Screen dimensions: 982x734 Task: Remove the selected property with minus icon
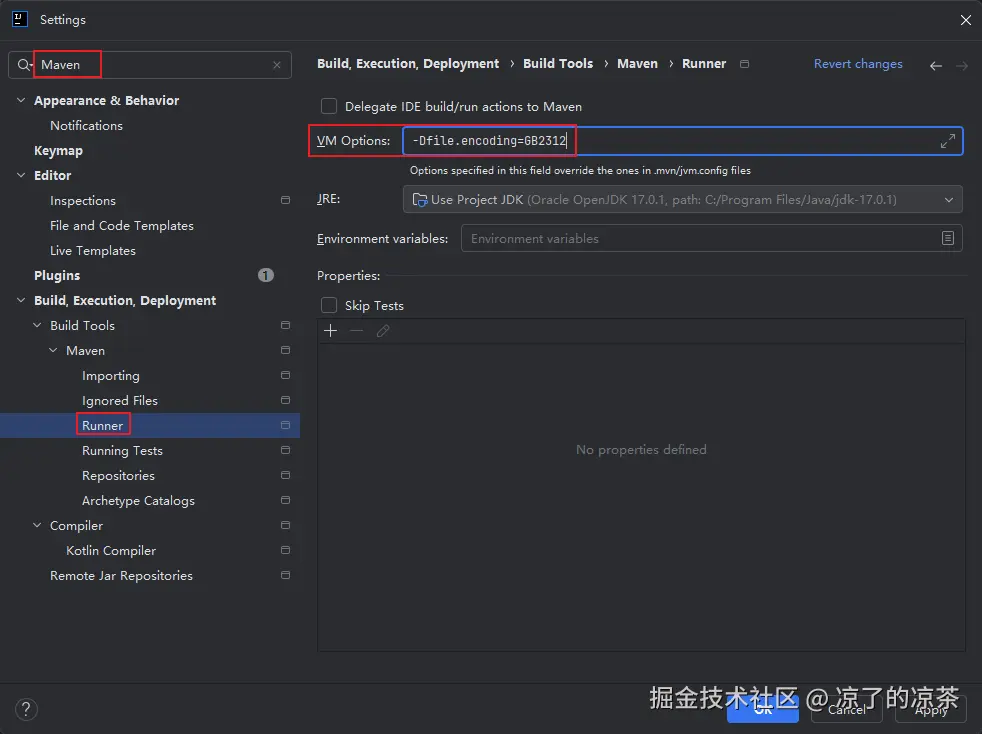356,331
